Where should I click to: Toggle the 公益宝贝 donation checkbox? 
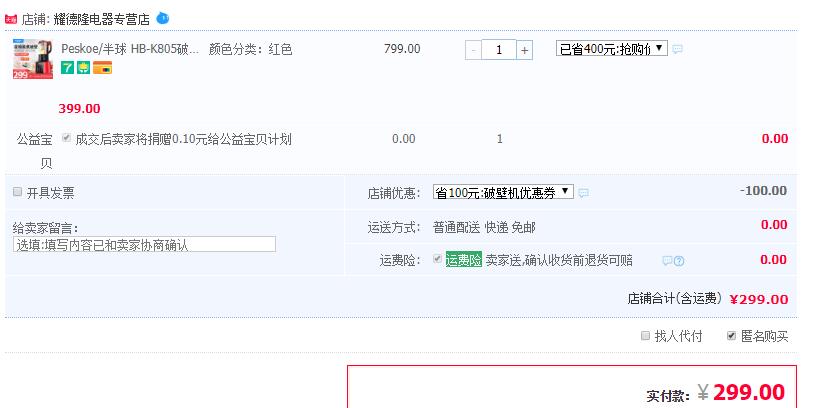coord(66,138)
